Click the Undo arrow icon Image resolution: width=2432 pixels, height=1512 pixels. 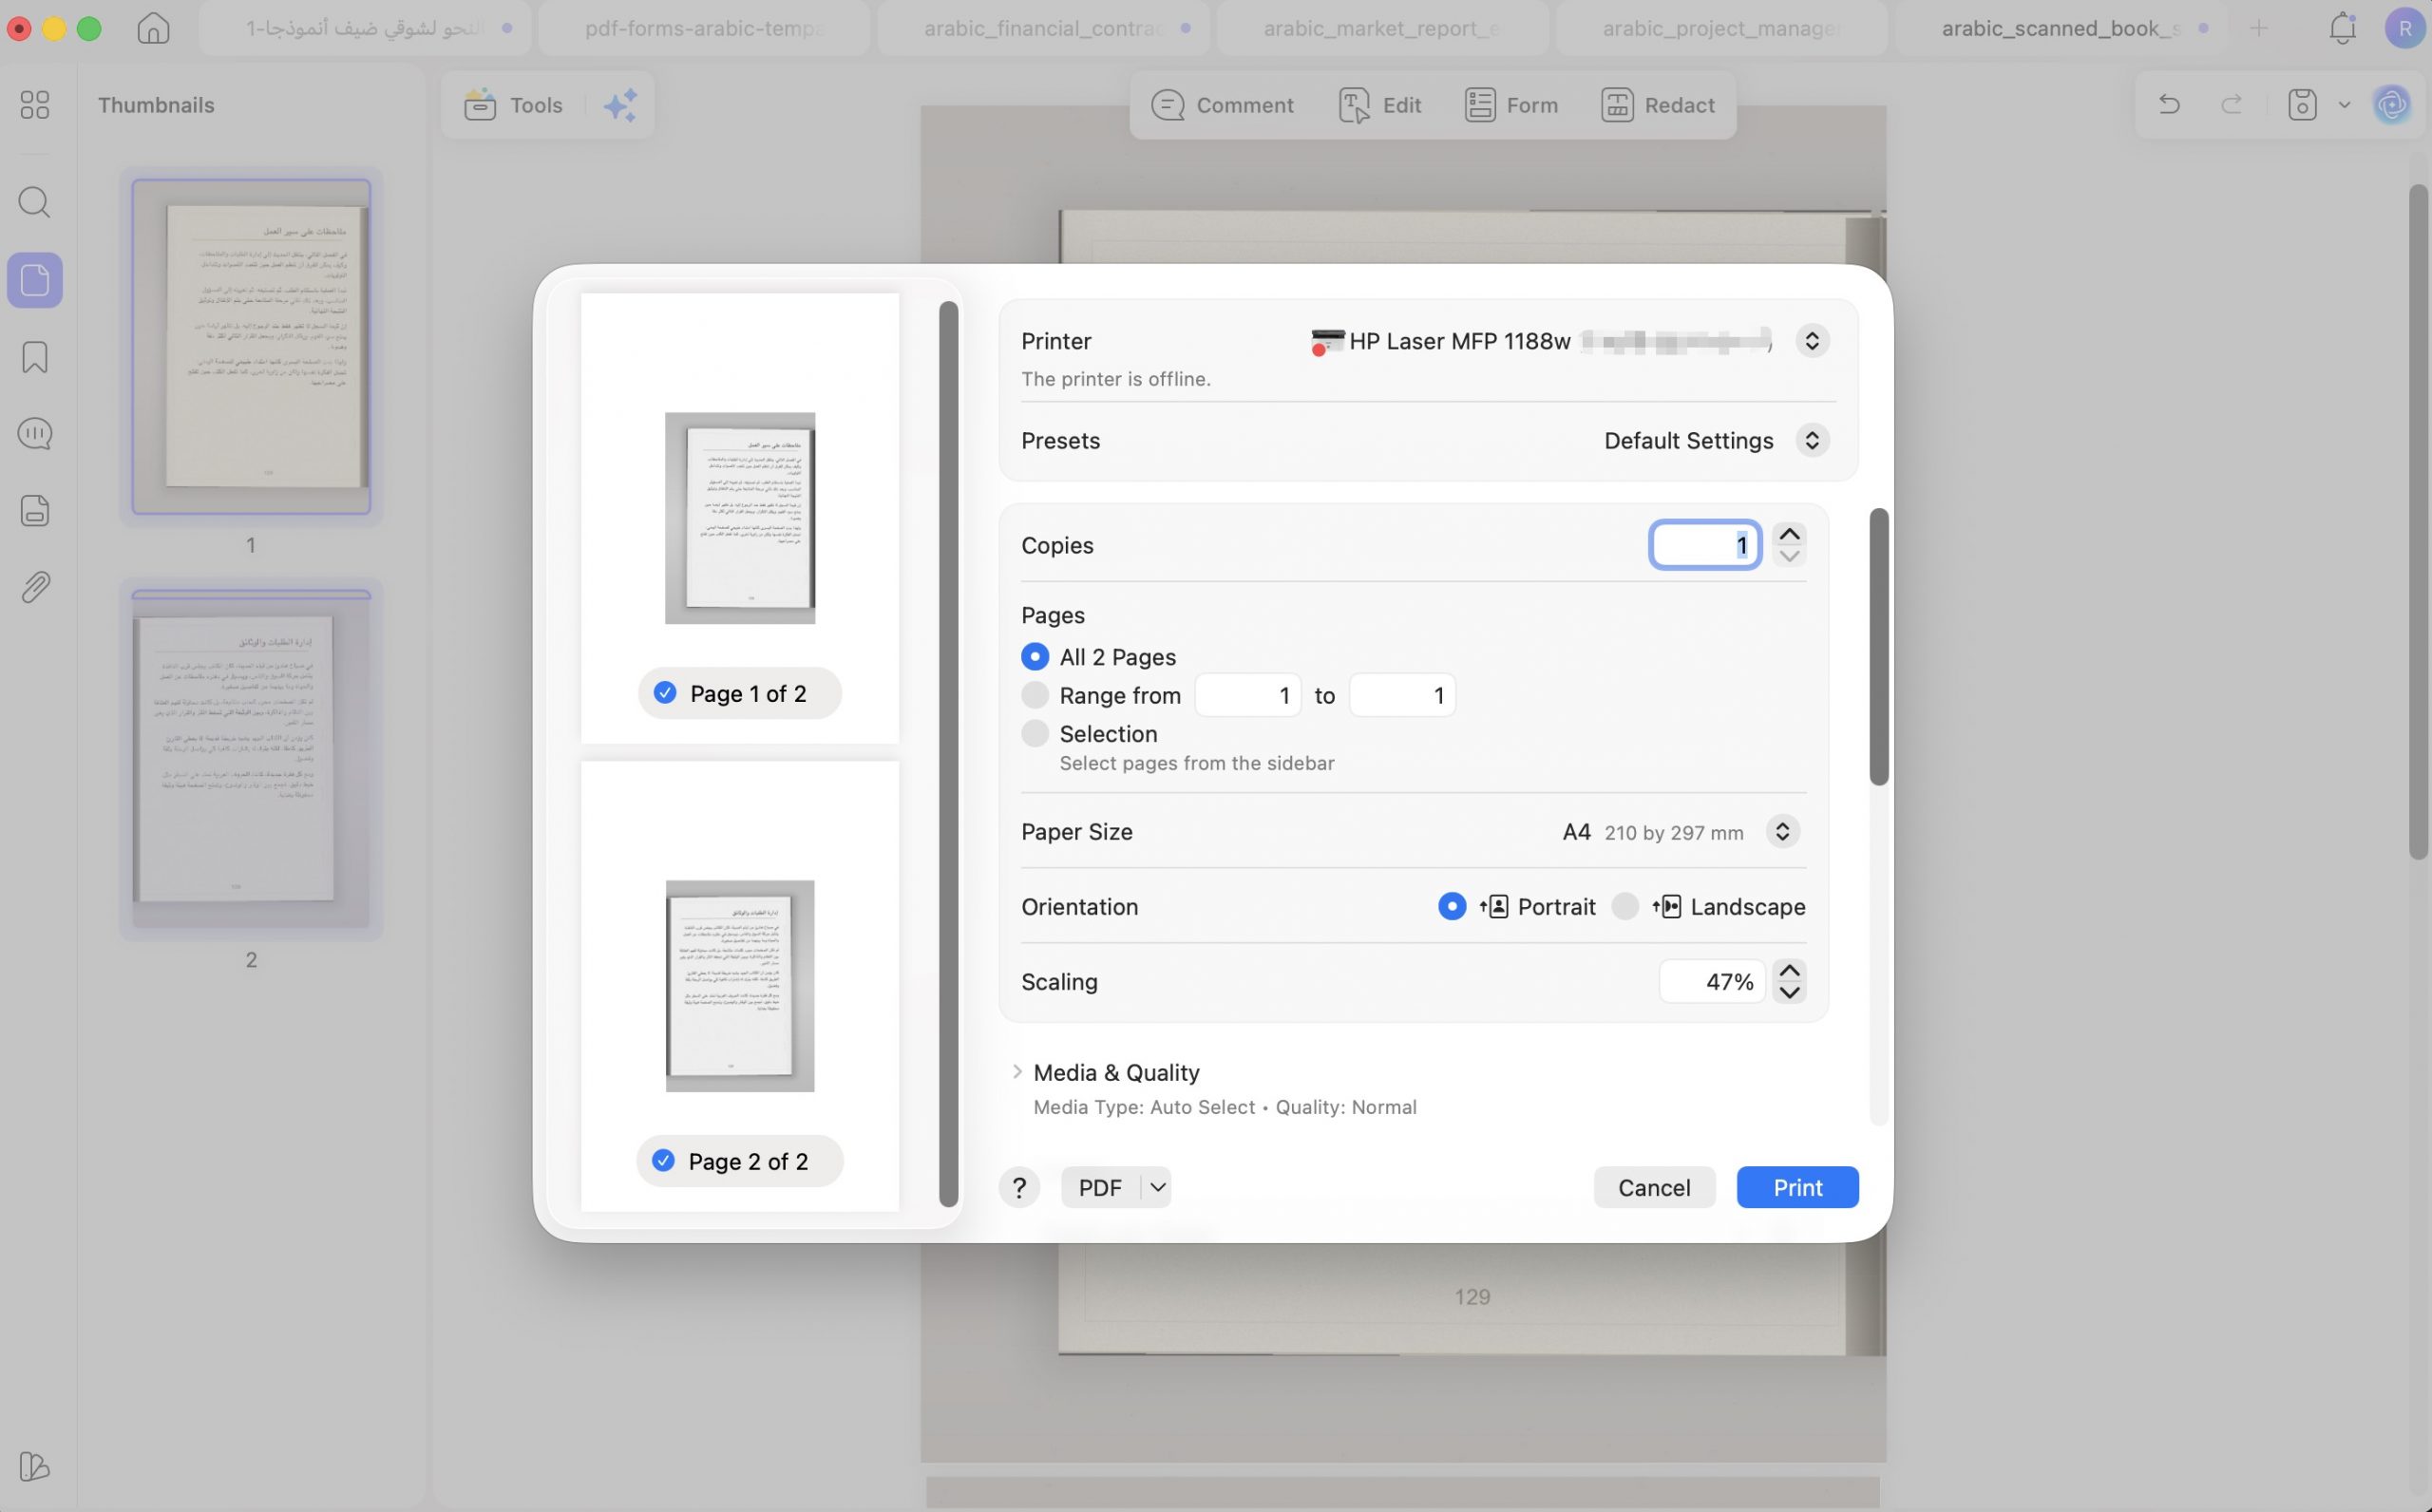click(2168, 104)
